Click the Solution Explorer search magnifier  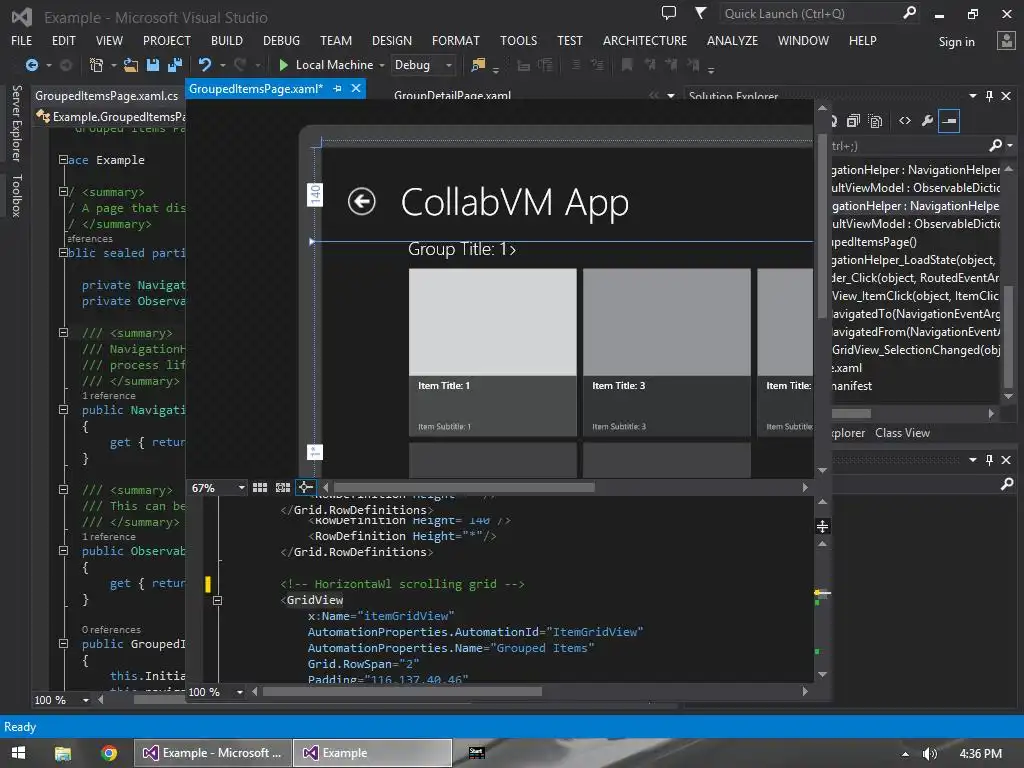(x=995, y=146)
